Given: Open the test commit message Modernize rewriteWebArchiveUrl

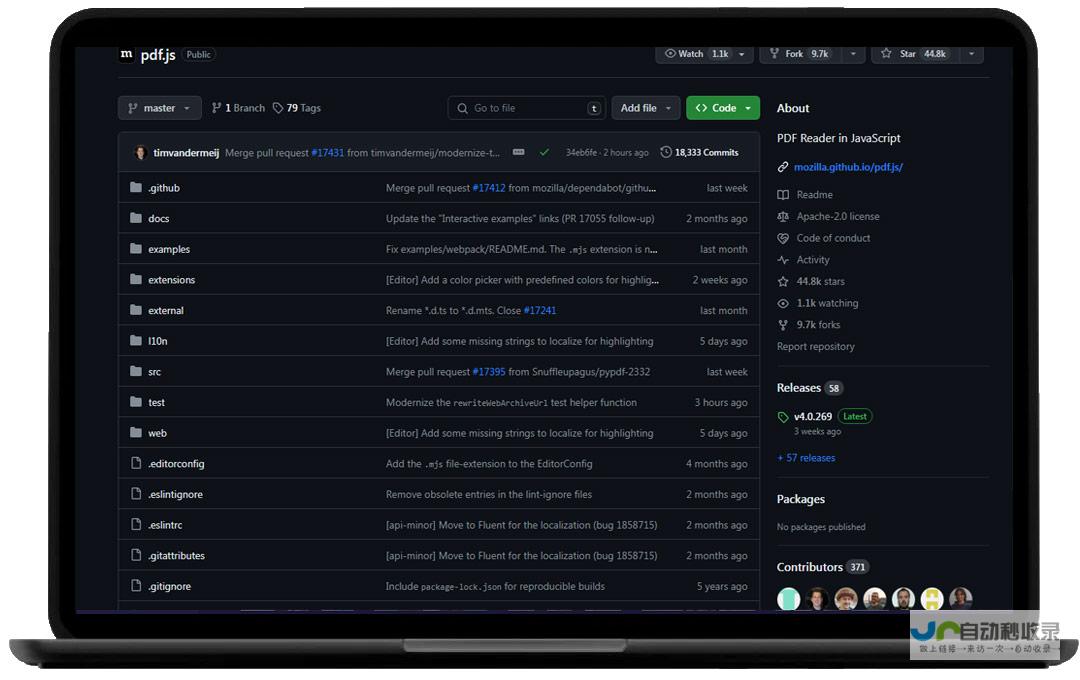Looking at the screenshot, I should click(511, 402).
